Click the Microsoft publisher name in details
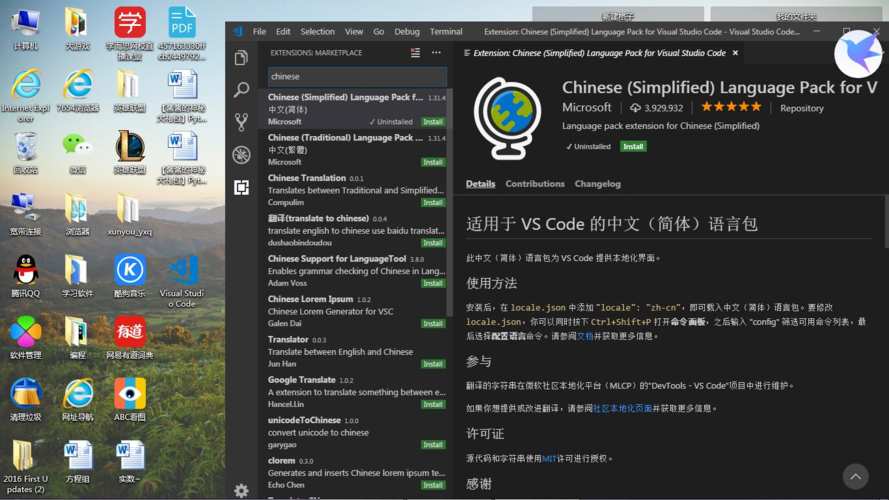The image size is (889, 500). click(x=586, y=107)
